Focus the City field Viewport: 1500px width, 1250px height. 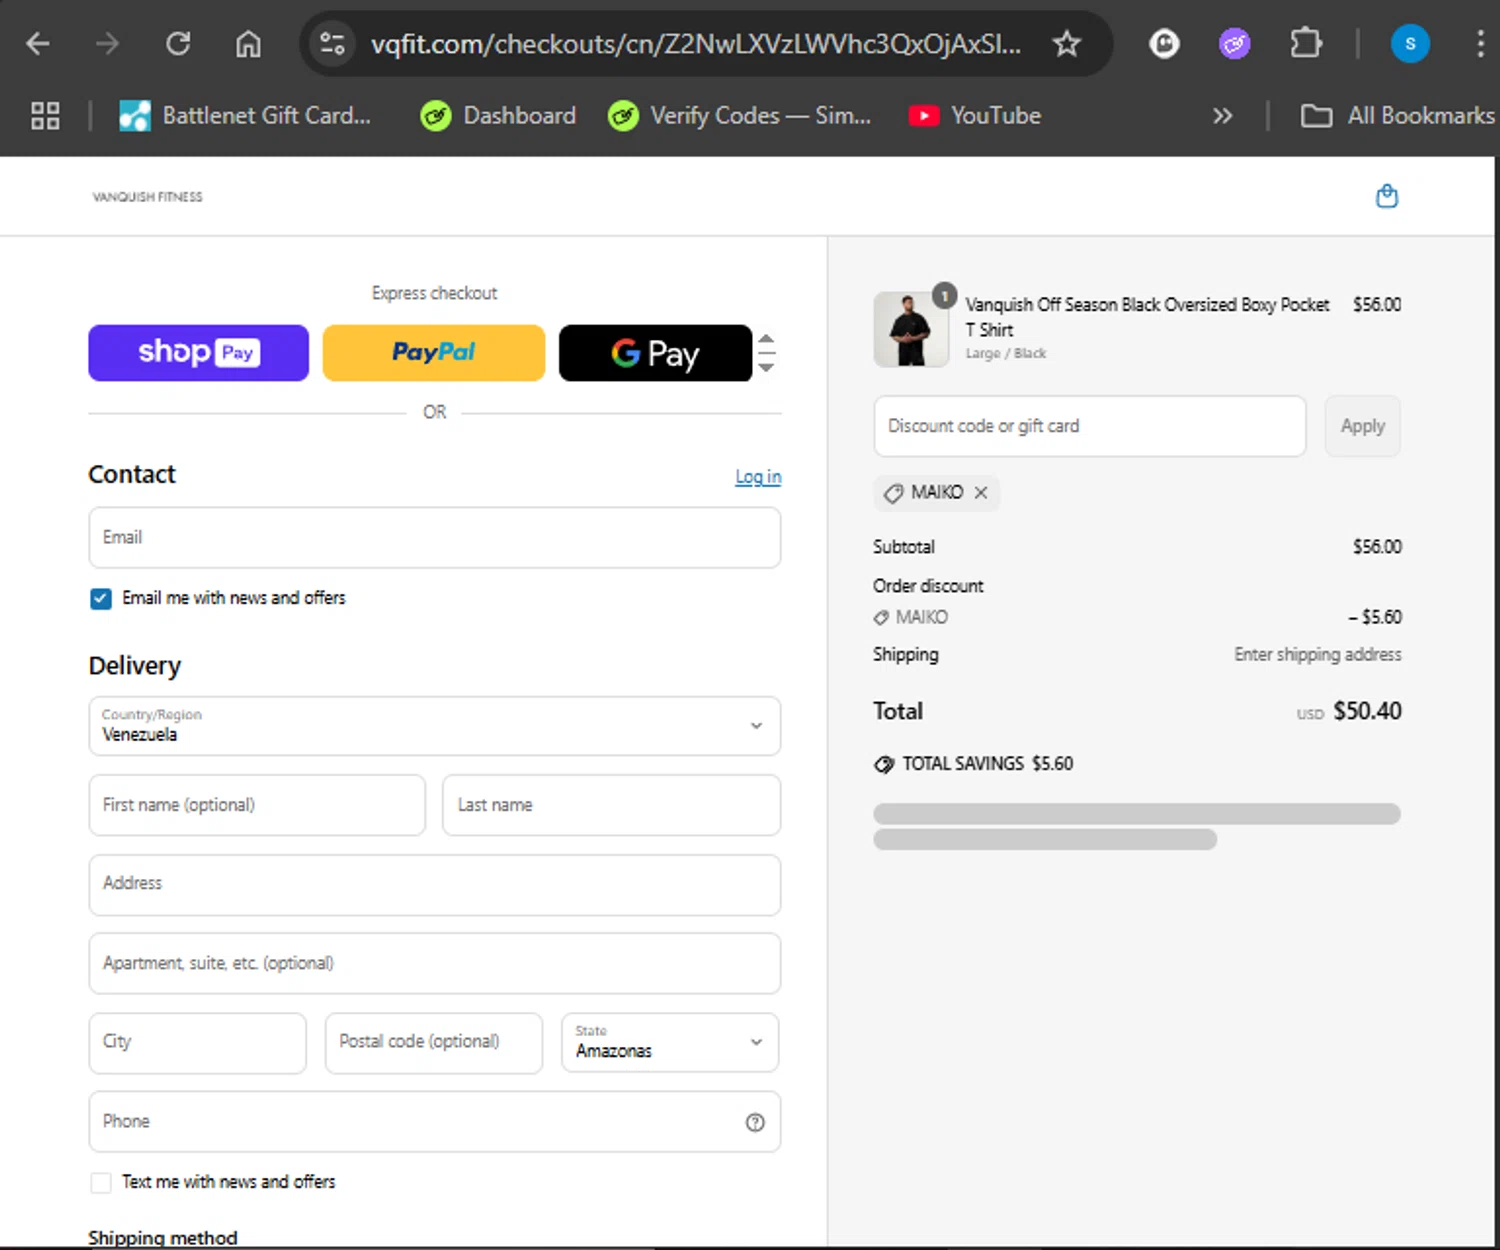pyautogui.click(x=198, y=1043)
